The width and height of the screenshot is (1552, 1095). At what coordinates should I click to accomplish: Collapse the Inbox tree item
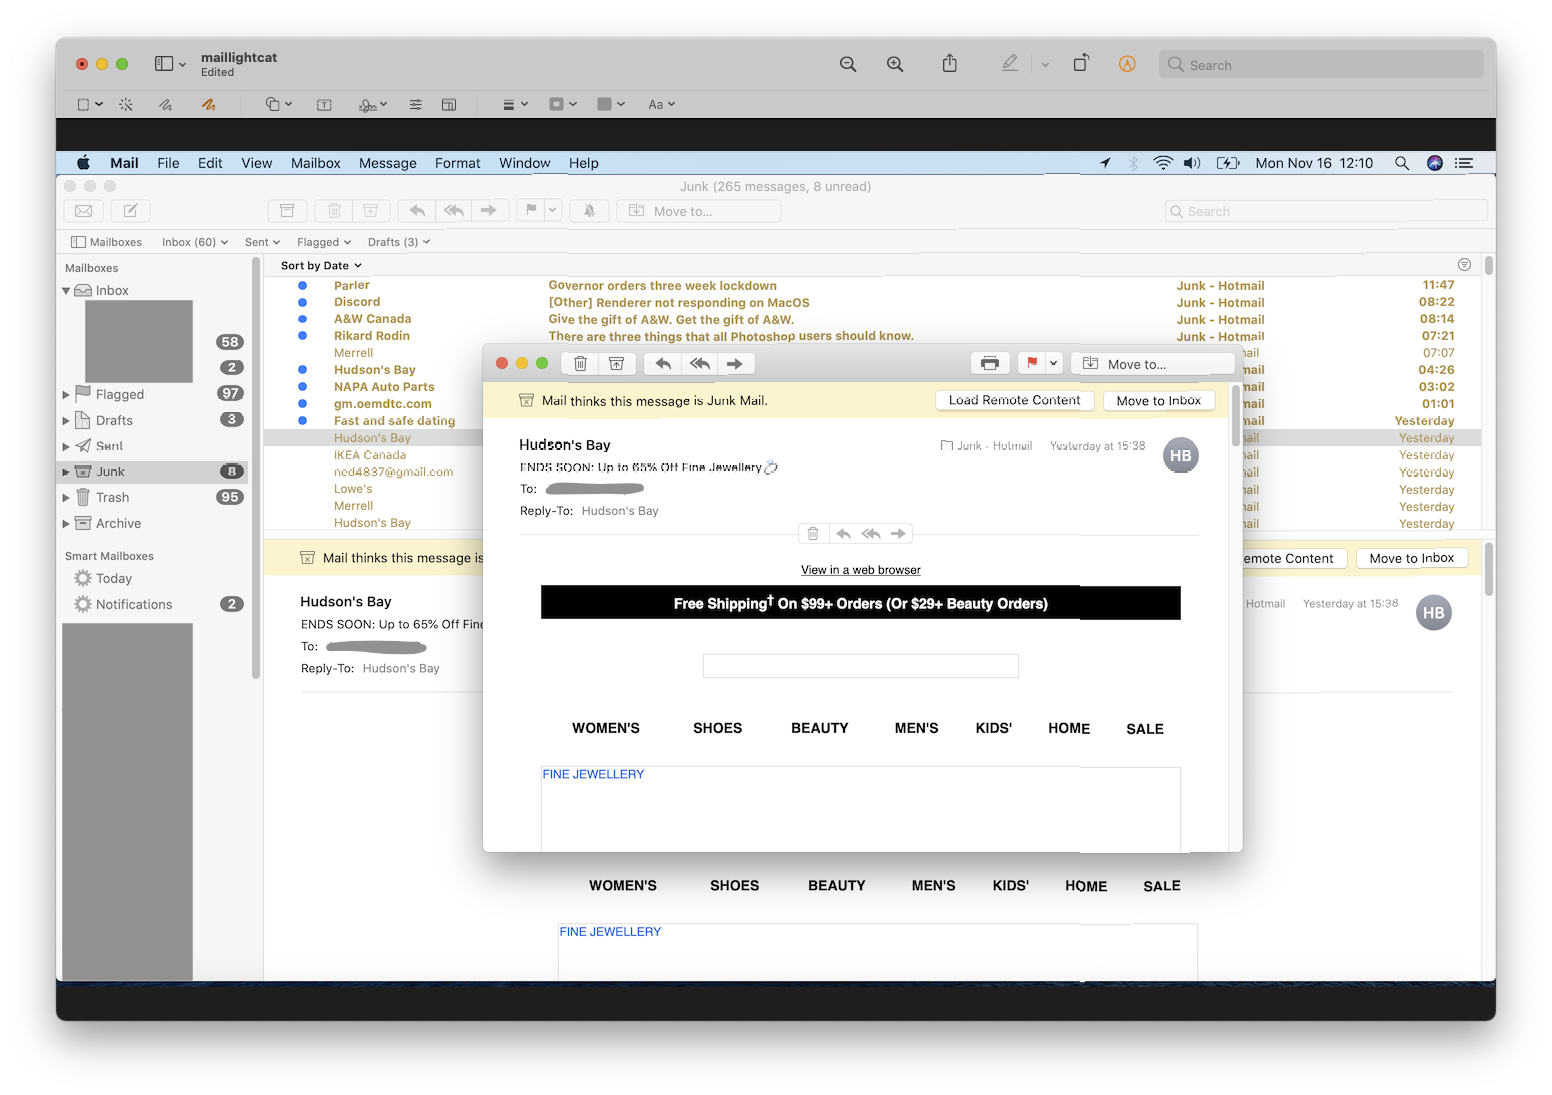pos(66,291)
